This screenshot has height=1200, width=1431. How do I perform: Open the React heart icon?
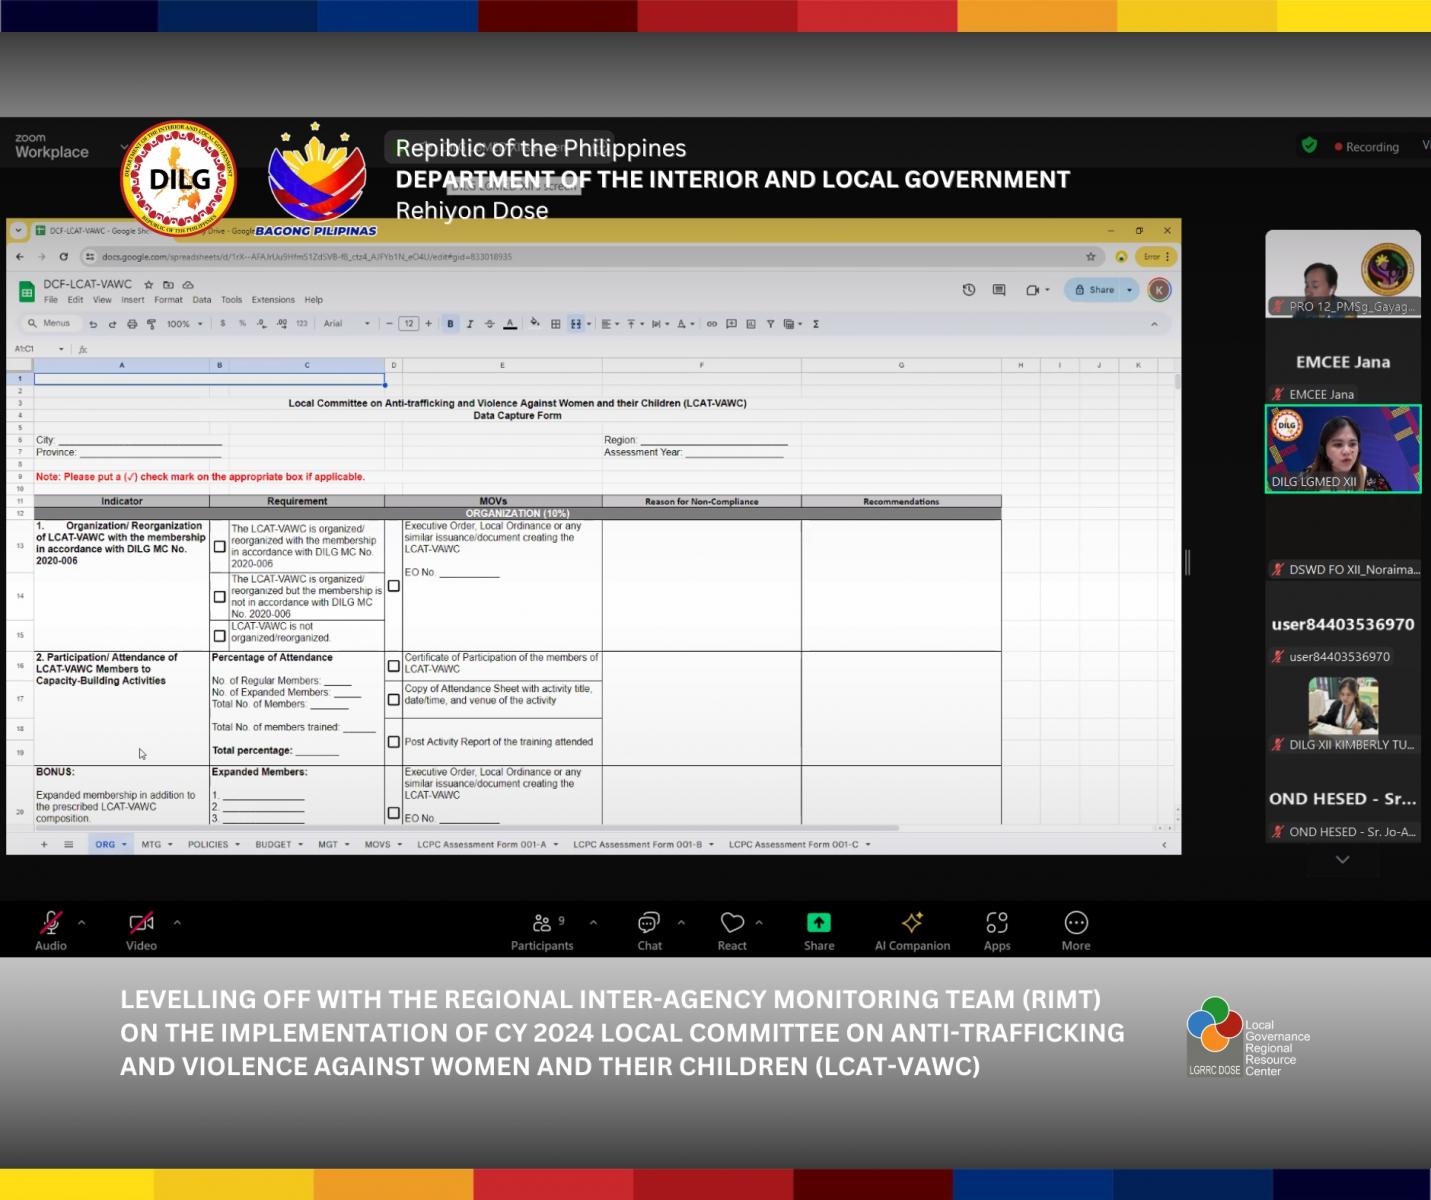coord(732,922)
